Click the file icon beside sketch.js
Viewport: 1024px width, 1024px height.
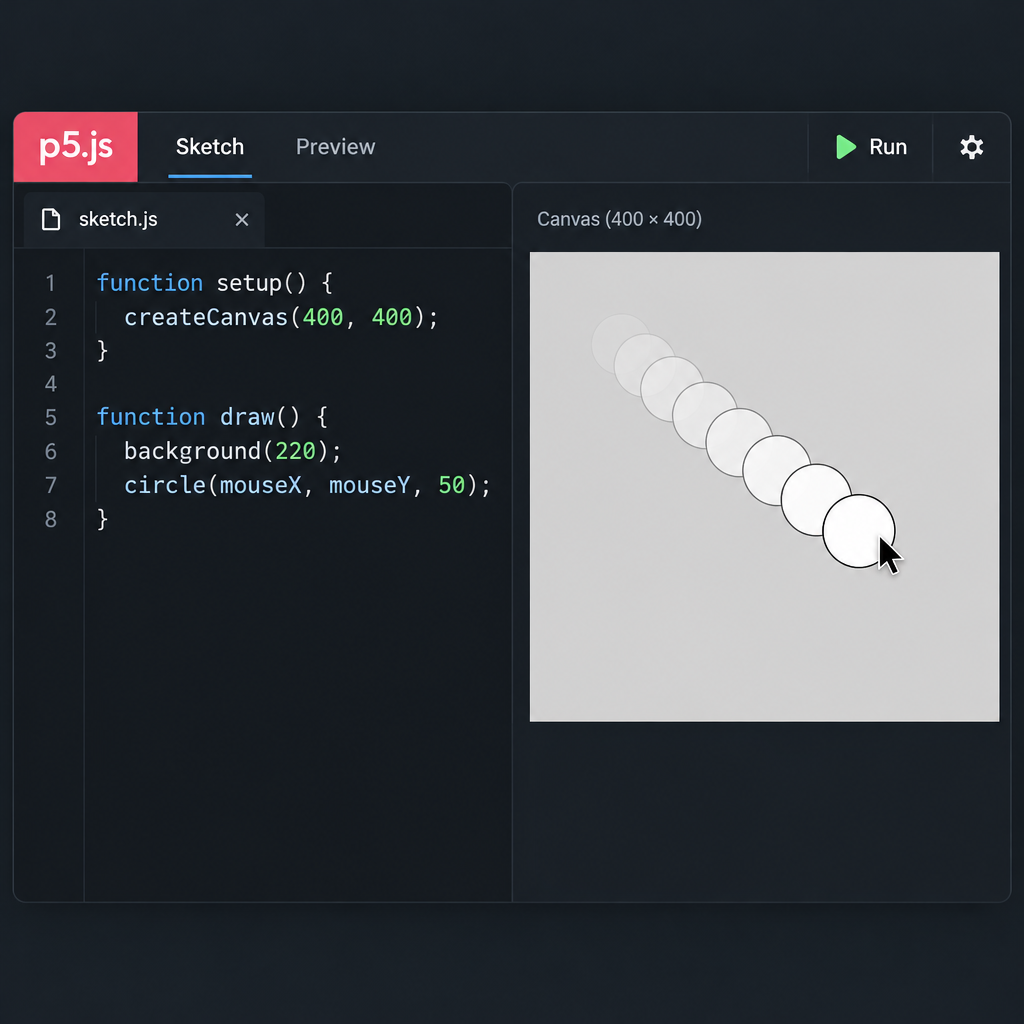[51, 219]
